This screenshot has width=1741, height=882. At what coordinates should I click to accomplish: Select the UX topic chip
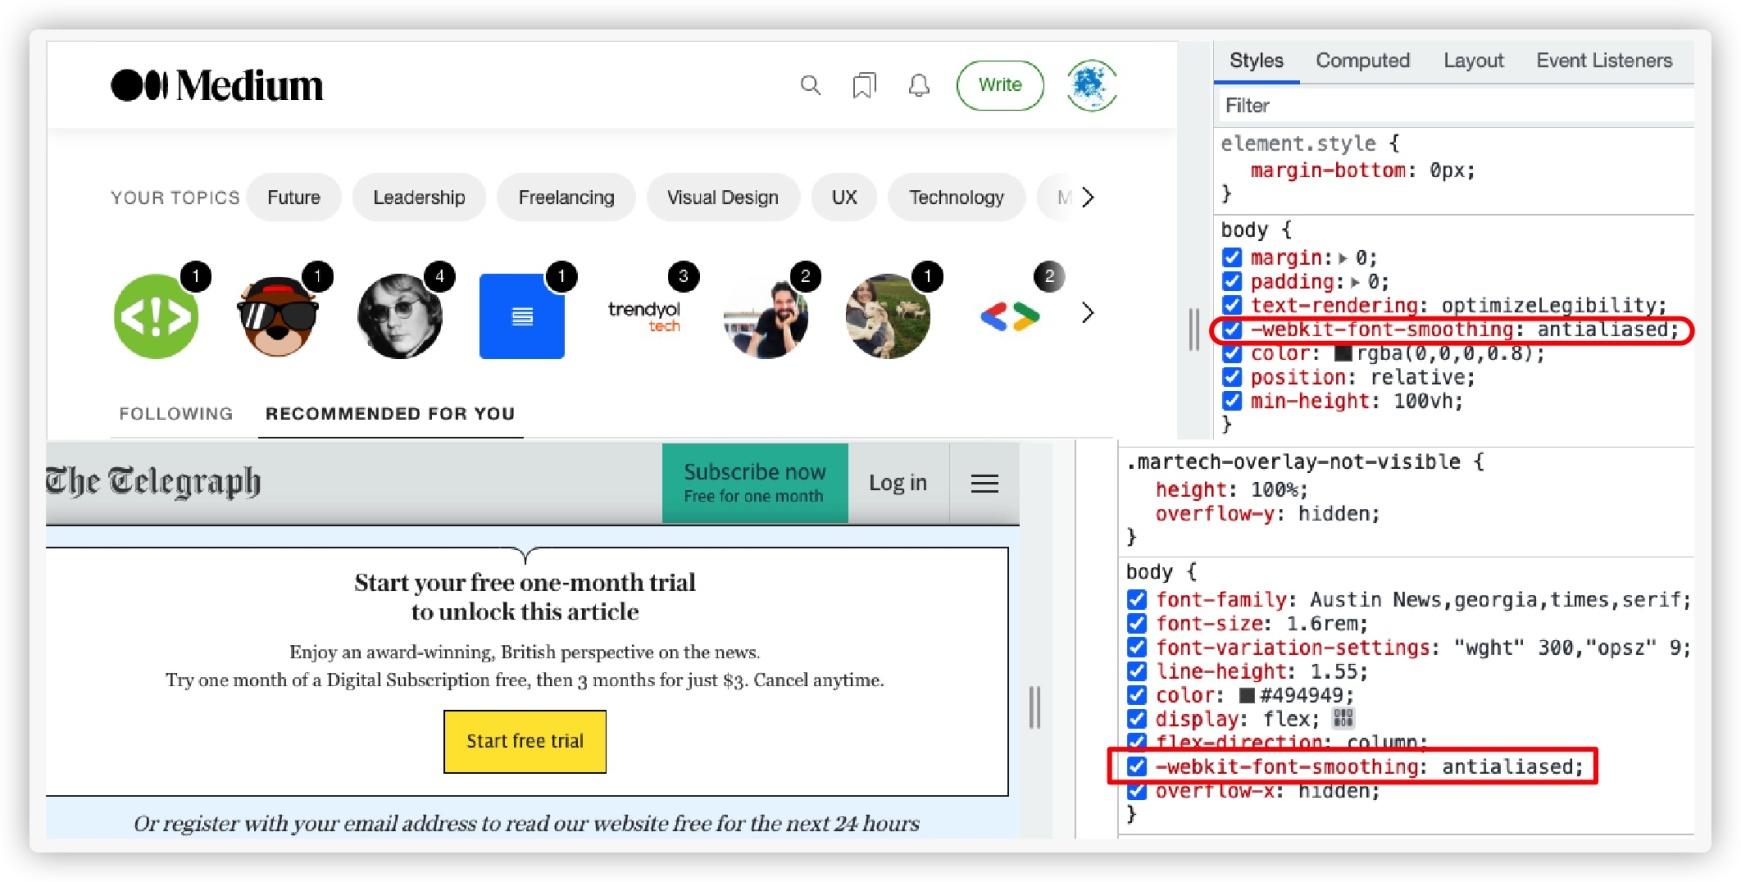coord(844,197)
